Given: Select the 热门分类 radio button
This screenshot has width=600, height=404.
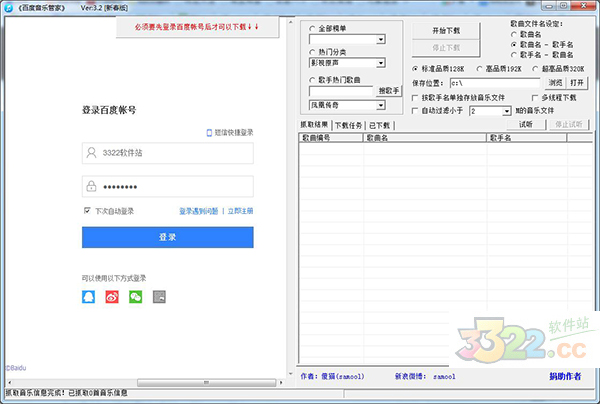Looking at the screenshot, I should click(312, 52).
